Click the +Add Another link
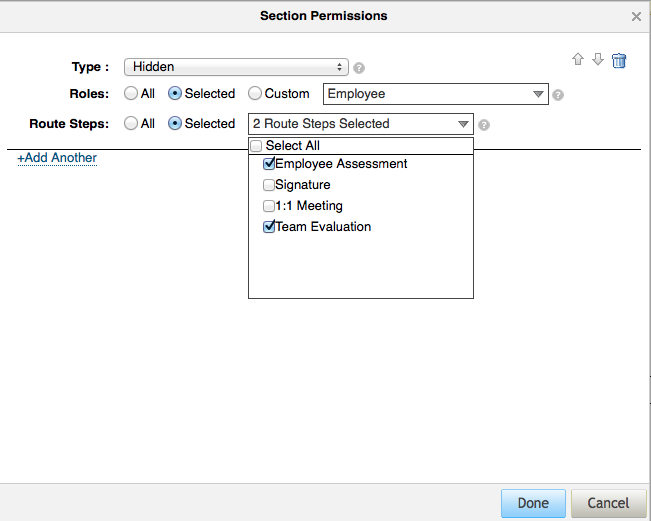This screenshot has width=651, height=521. click(57, 158)
